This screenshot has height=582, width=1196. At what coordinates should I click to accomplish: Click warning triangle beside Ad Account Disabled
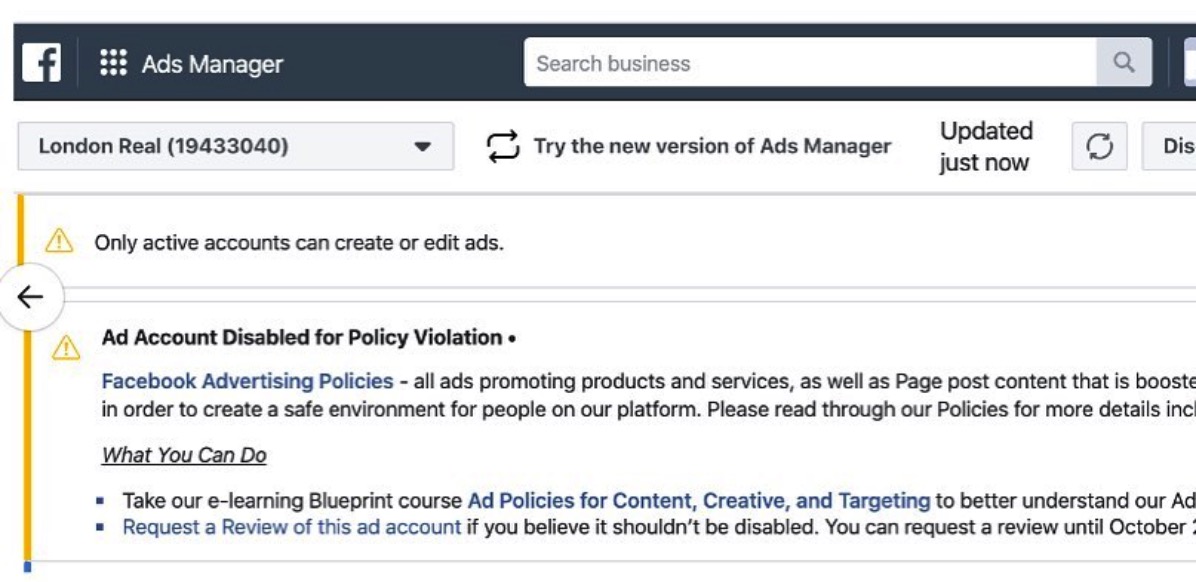[x=66, y=348]
